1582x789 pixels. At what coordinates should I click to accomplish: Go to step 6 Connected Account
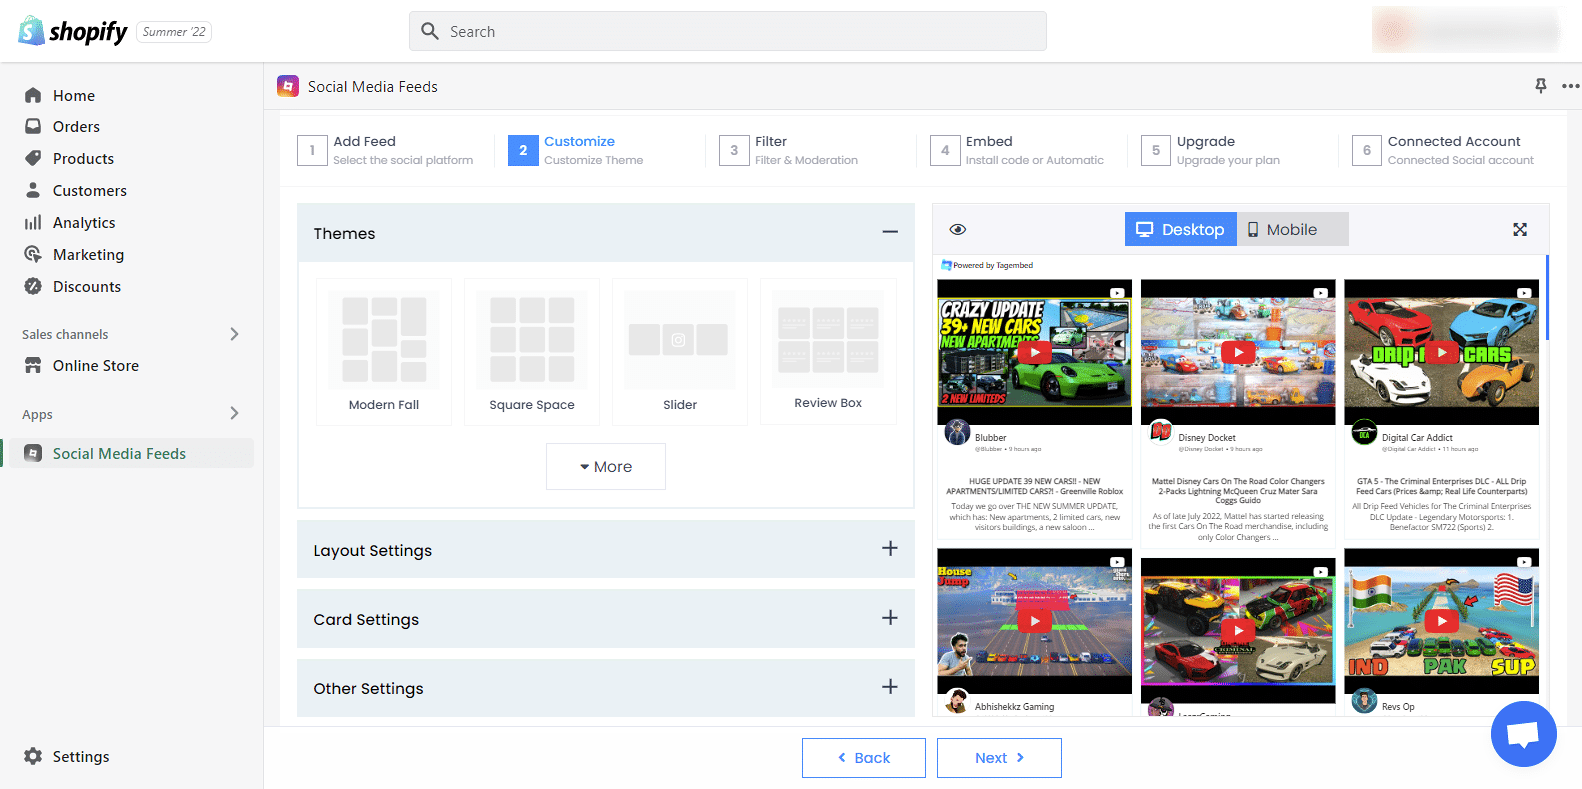coord(1443,150)
